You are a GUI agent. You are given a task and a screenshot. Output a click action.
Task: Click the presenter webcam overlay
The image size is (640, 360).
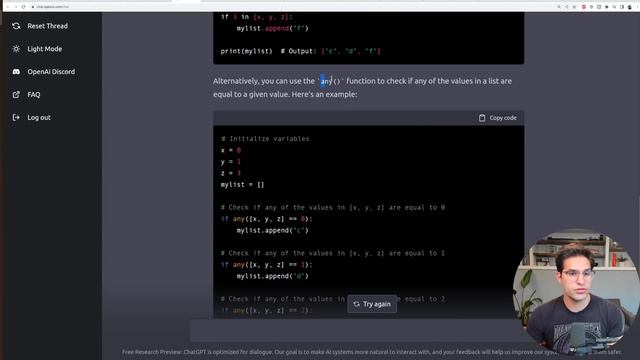576,292
